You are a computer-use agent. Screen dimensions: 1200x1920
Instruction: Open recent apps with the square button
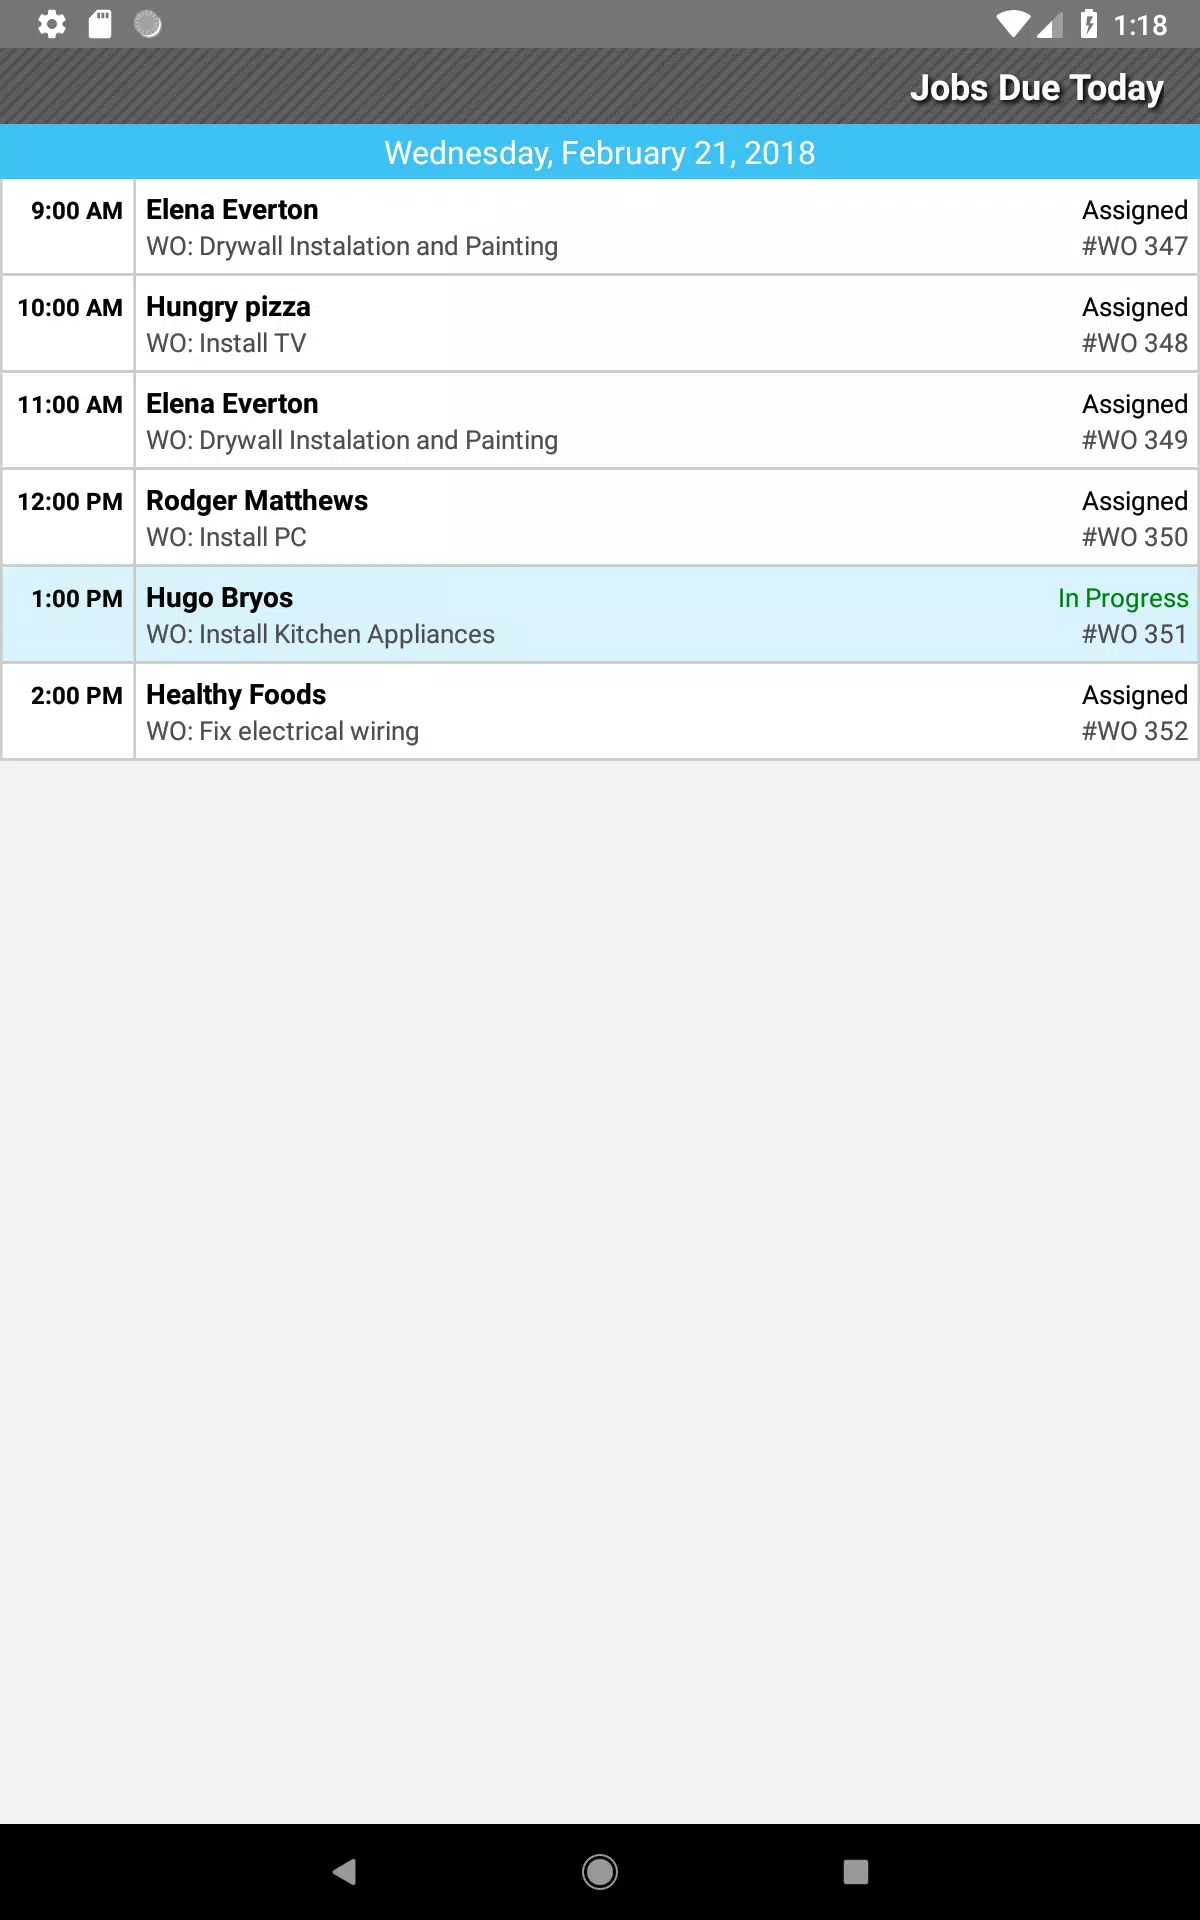click(x=856, y=1871)
